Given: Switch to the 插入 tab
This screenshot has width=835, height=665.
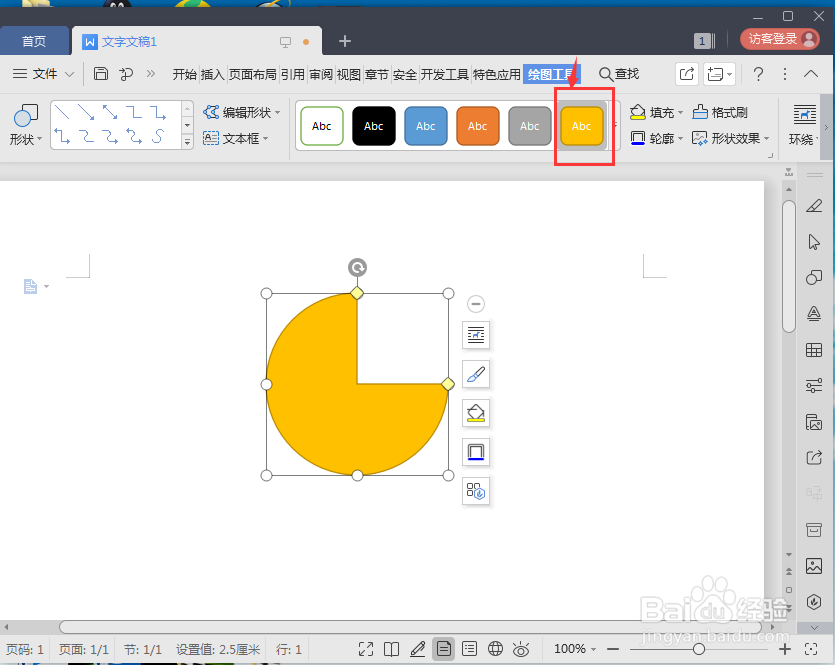Looking at the screenshot, I should pos(212,75).
